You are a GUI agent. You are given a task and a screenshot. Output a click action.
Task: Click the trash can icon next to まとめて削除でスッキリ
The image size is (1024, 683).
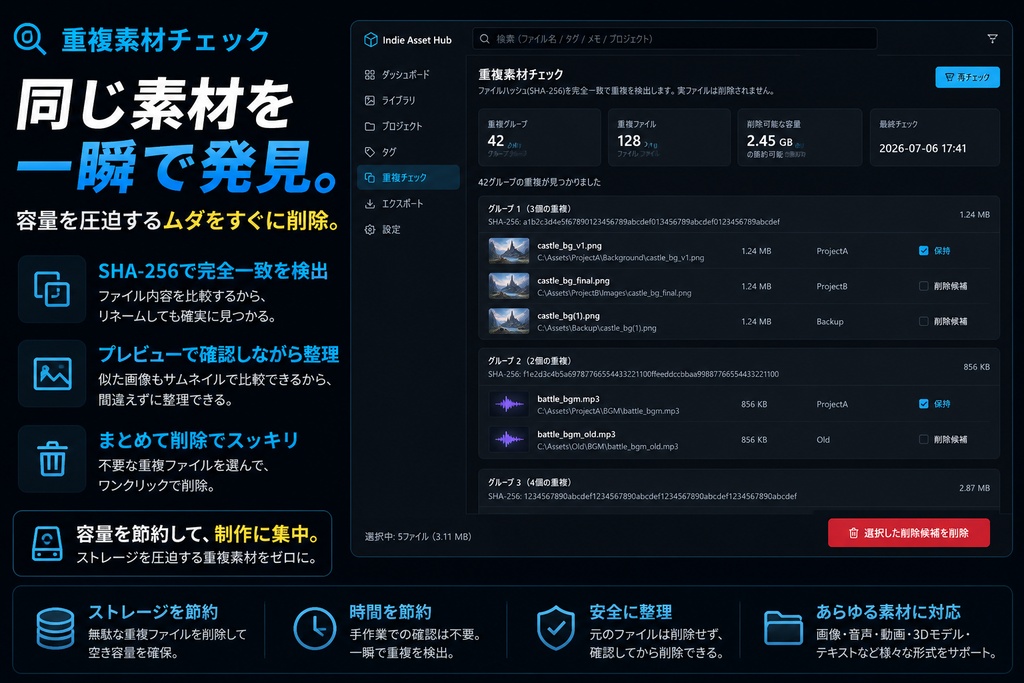point(52,458)
